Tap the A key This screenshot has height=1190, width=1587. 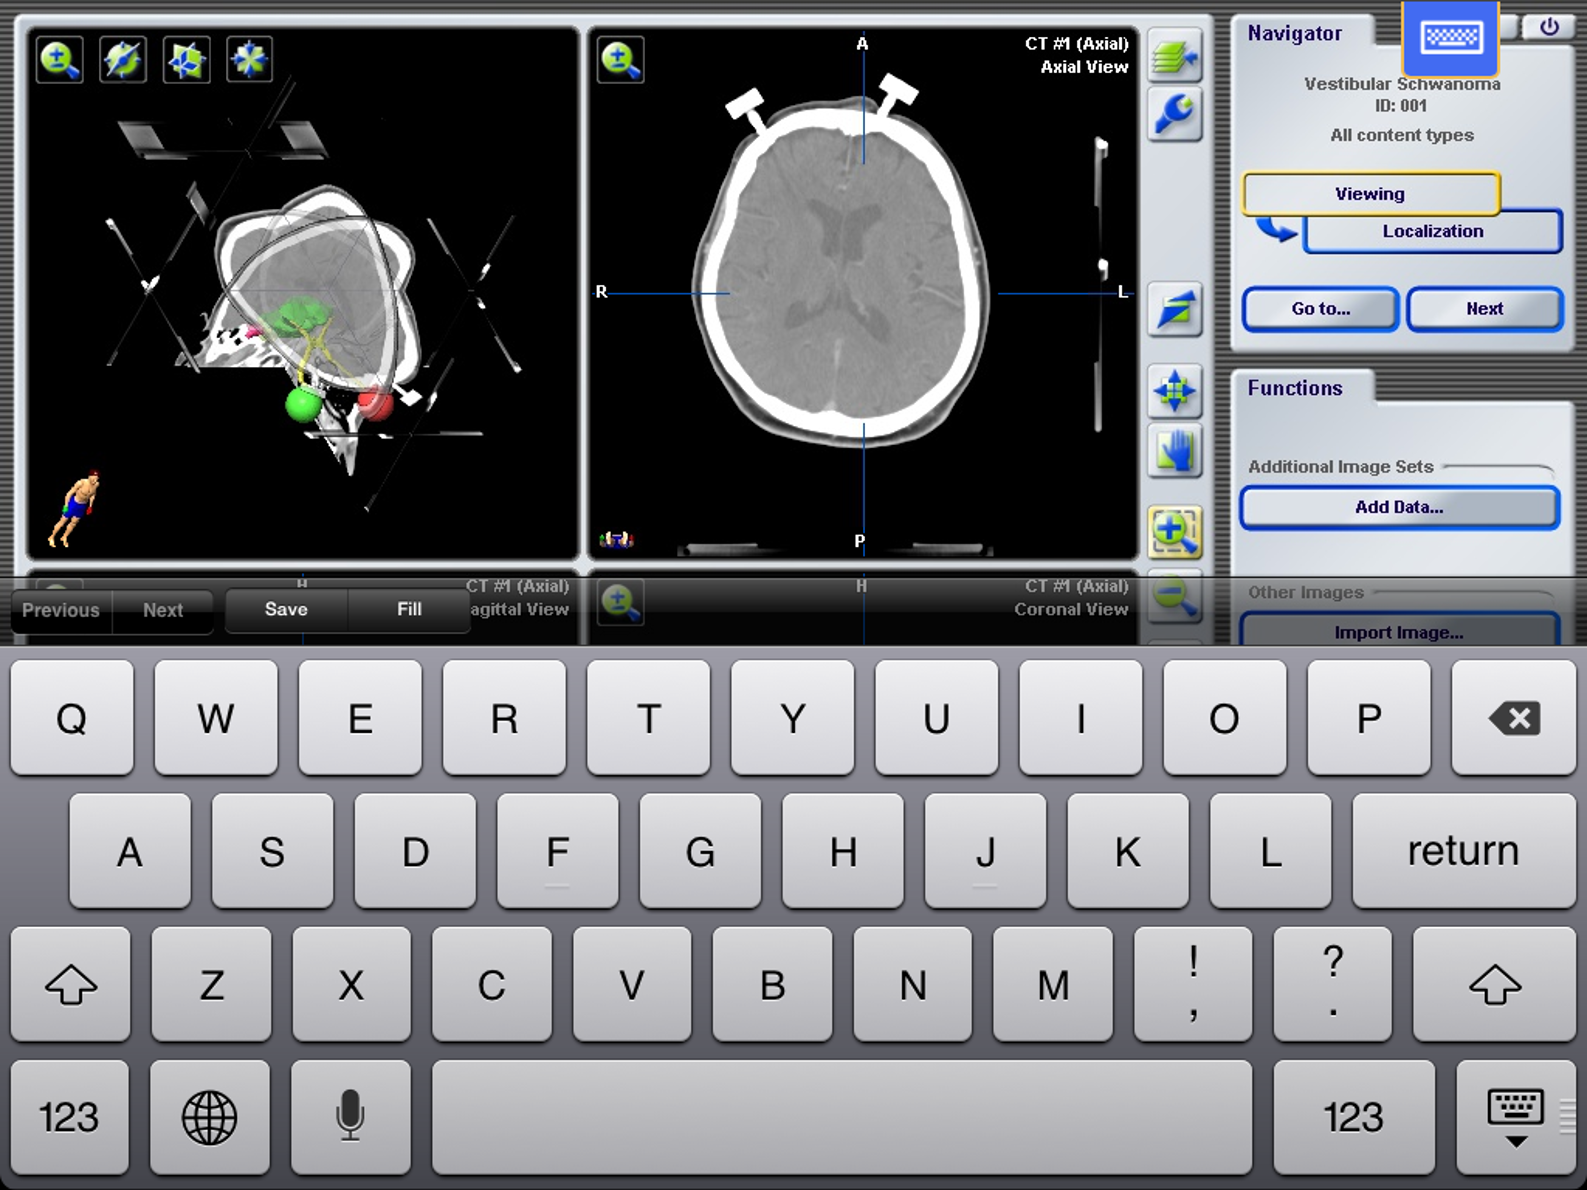tap(130, 851)
